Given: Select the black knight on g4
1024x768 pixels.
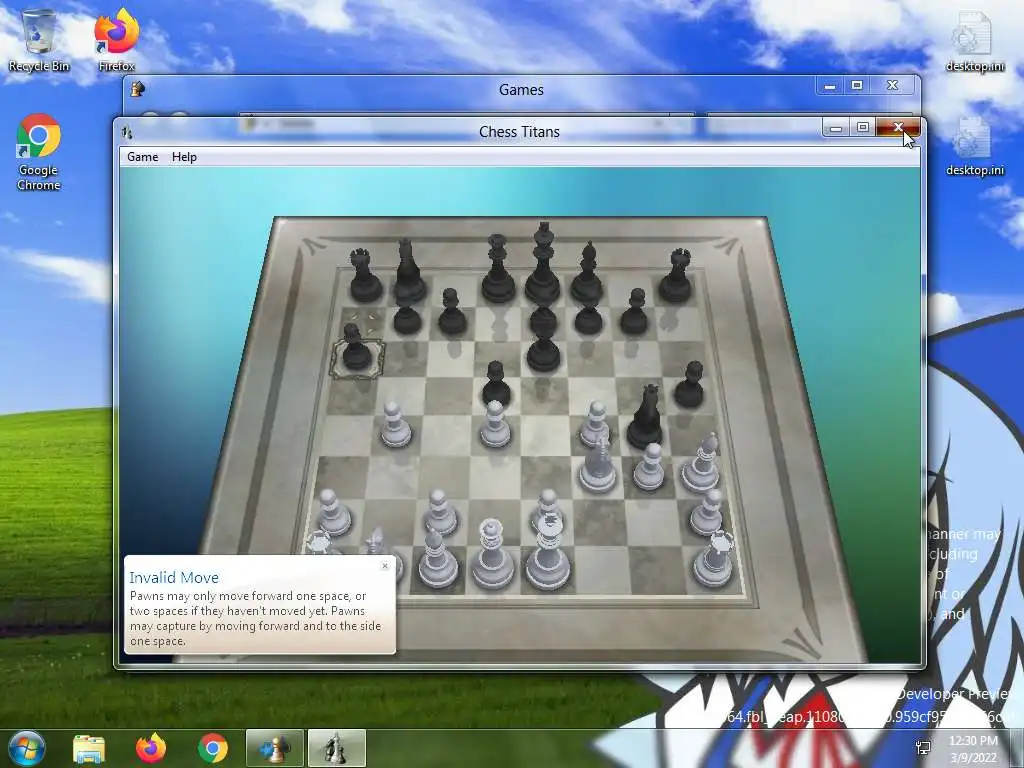Looking at the screenshot, I should [646, 418].
